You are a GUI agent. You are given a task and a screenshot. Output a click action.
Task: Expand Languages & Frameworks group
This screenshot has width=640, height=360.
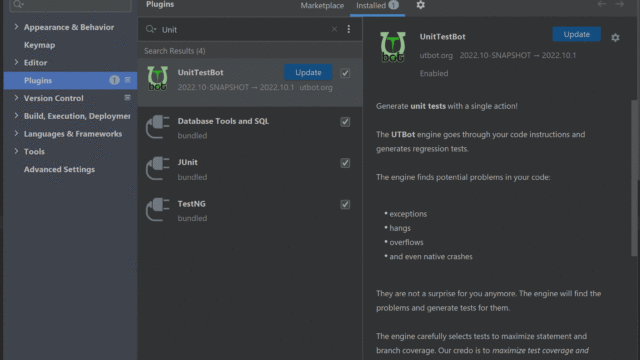tap(16, 133)
